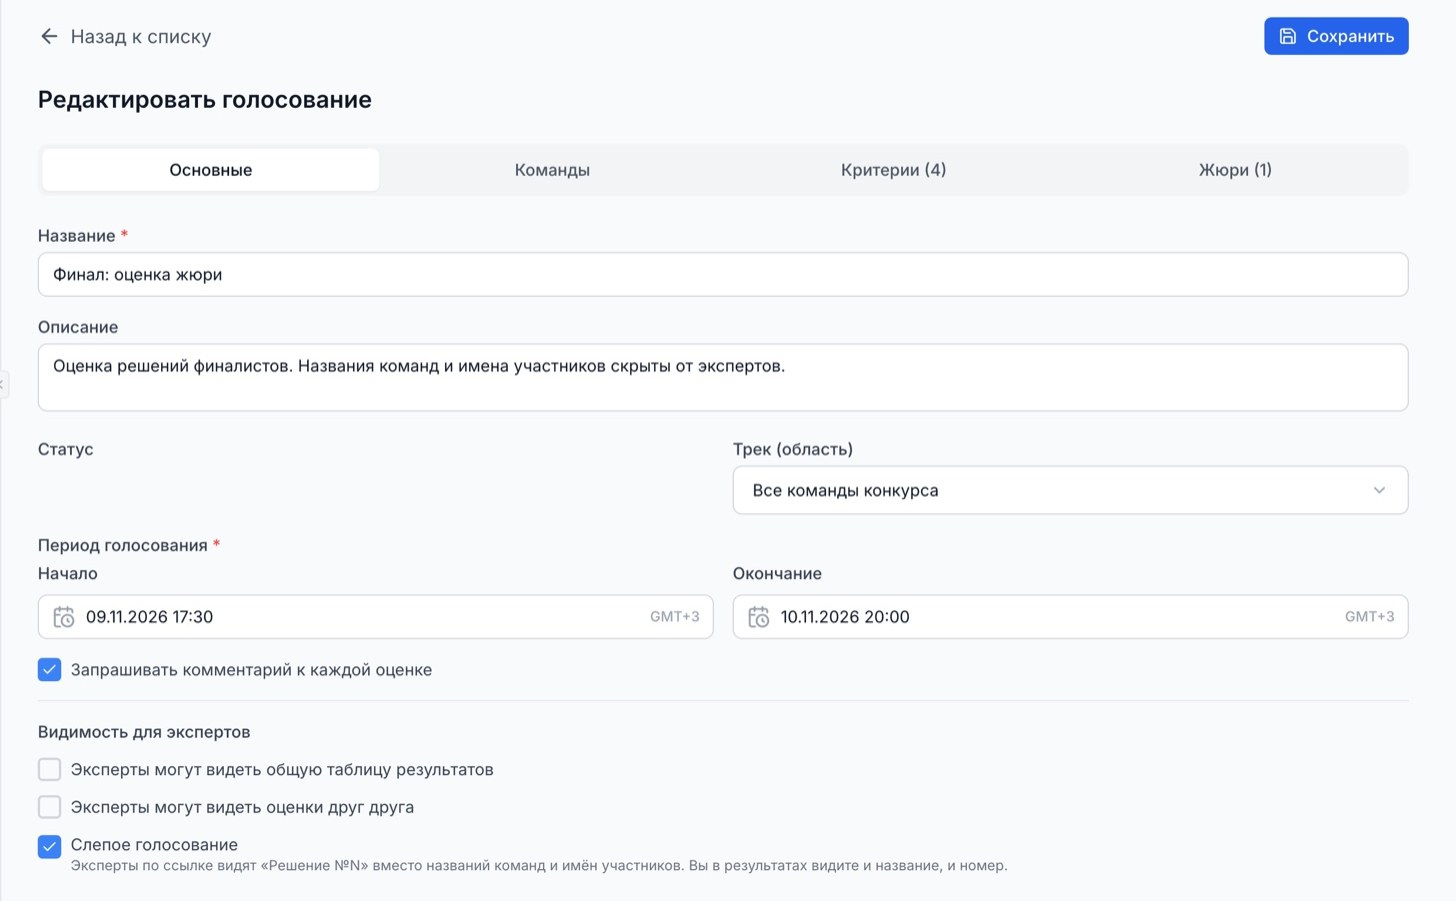Disable the Слепое голосование checkbox
The width and height of the screenshot is (1456, 901).
point(49,846)
